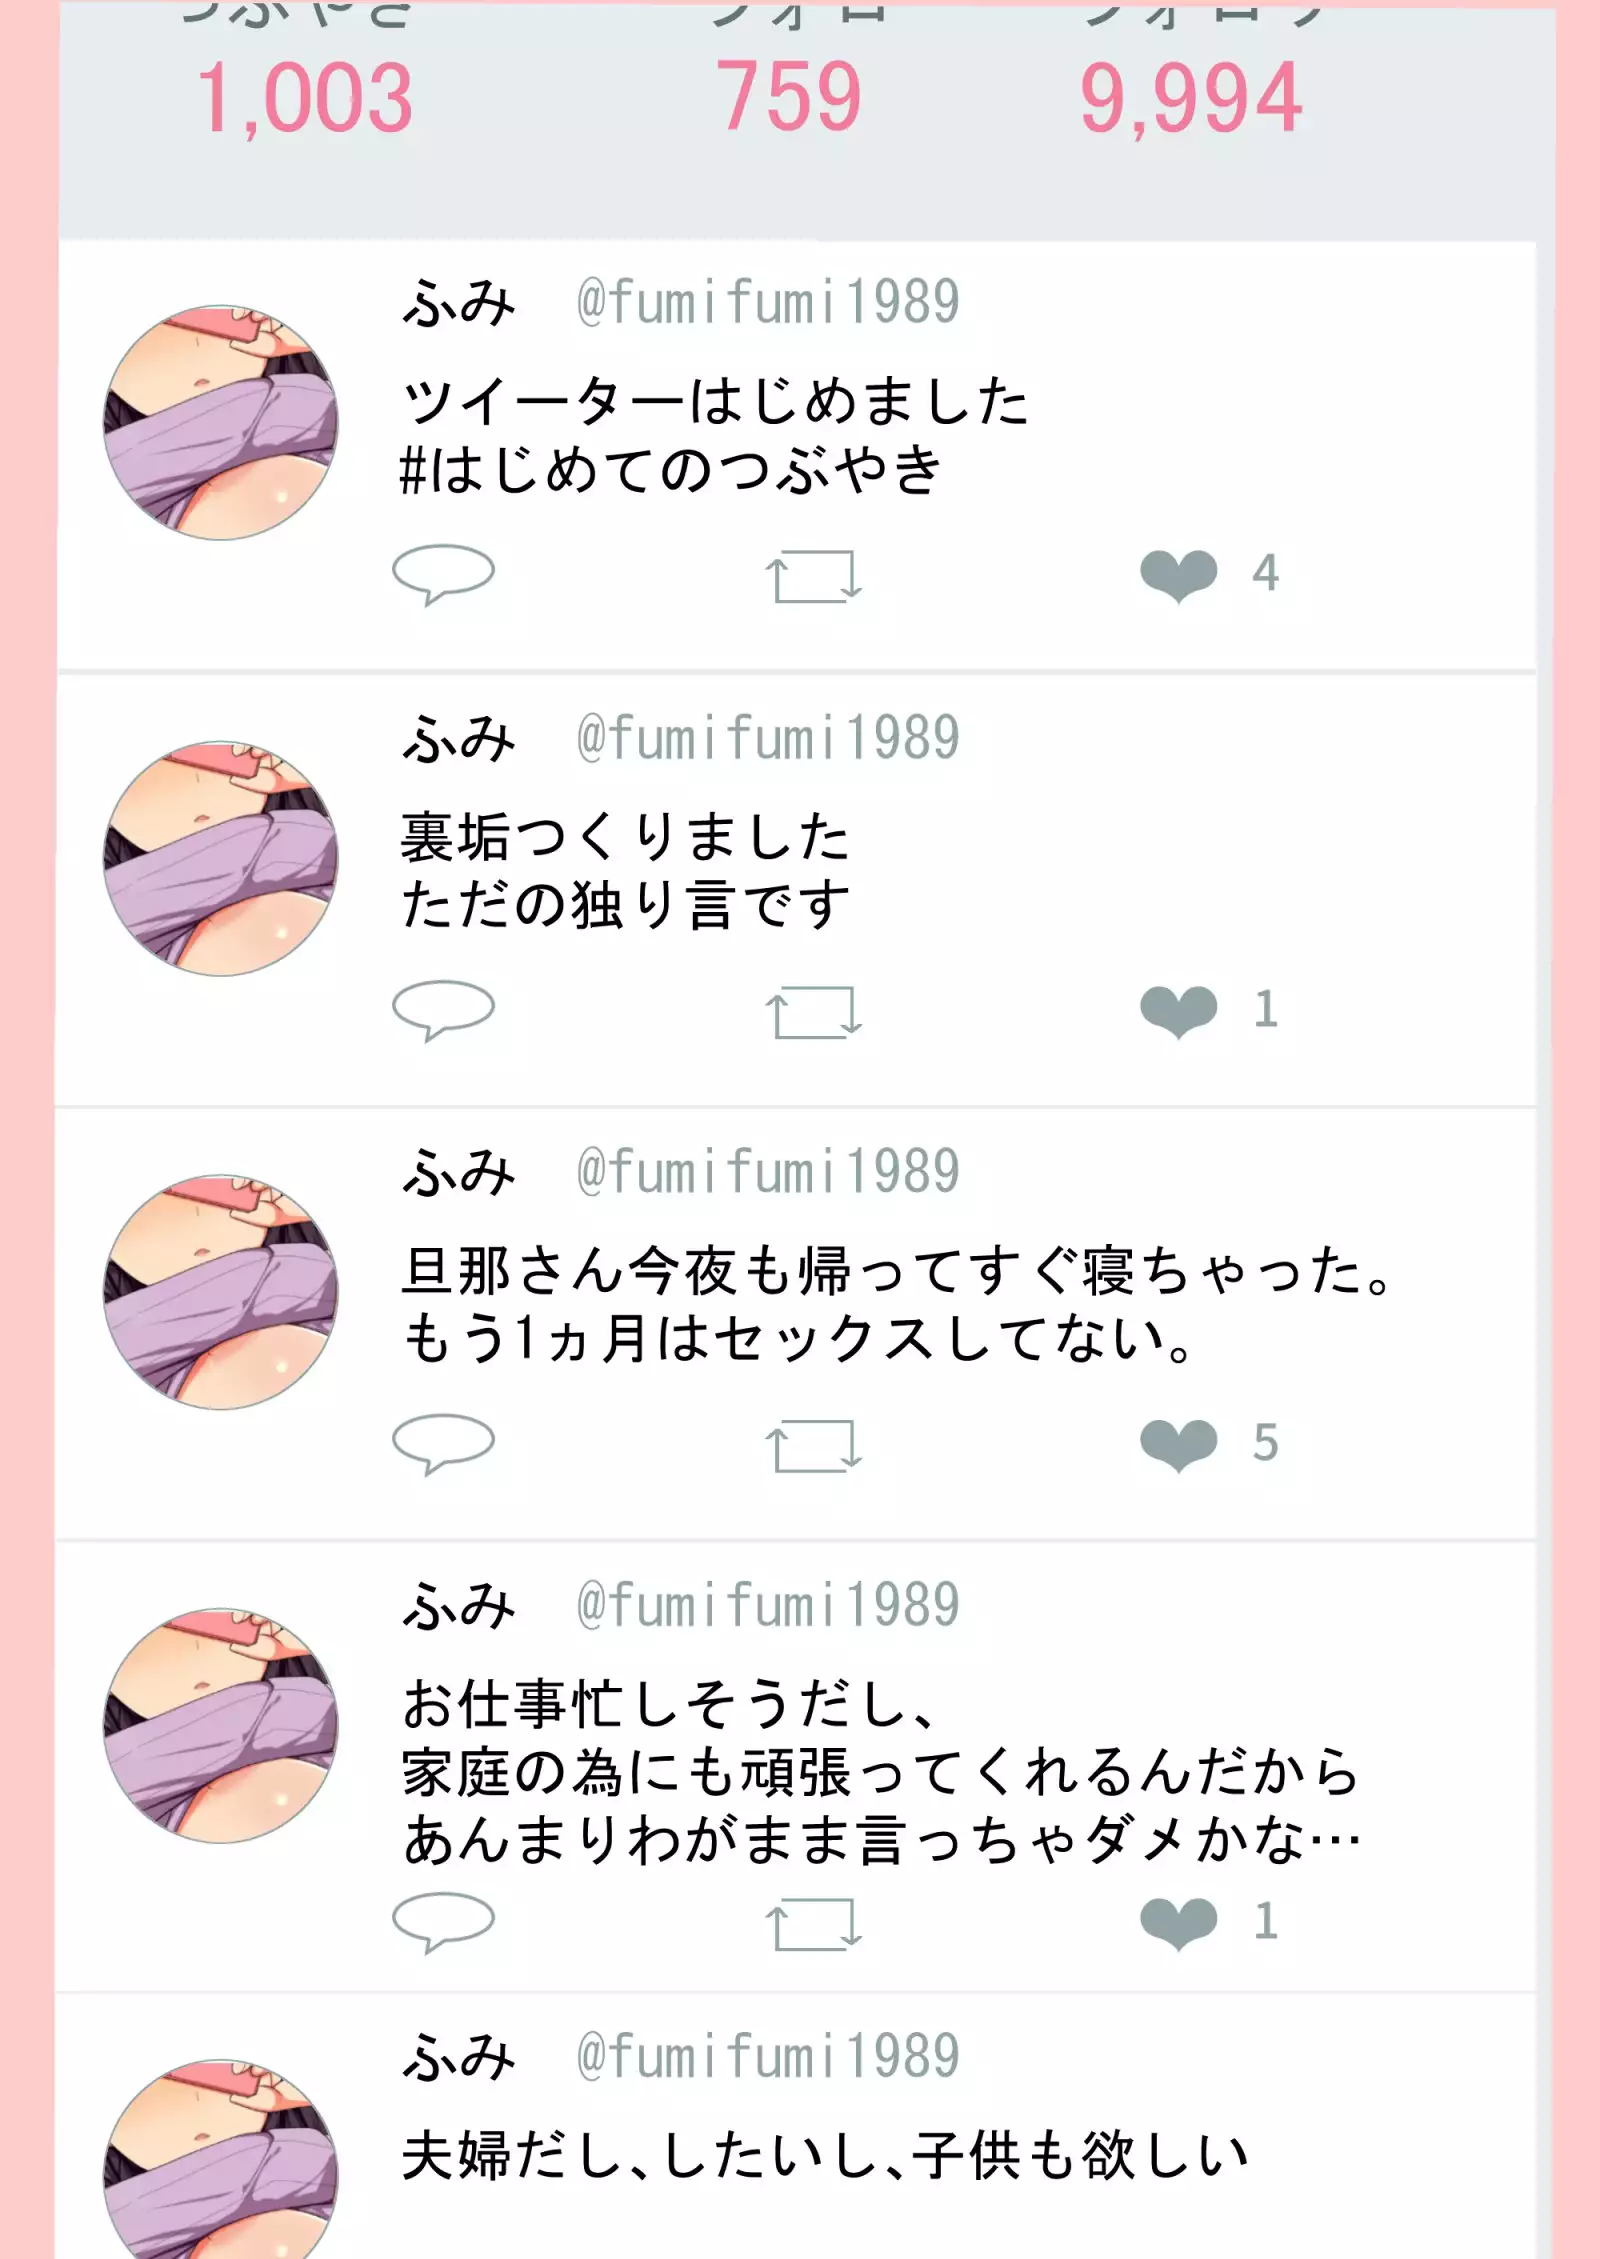Reply to the '旦那さん今夜も' post
This screenshot has width=1600, height=2259.
point(443,1443)
